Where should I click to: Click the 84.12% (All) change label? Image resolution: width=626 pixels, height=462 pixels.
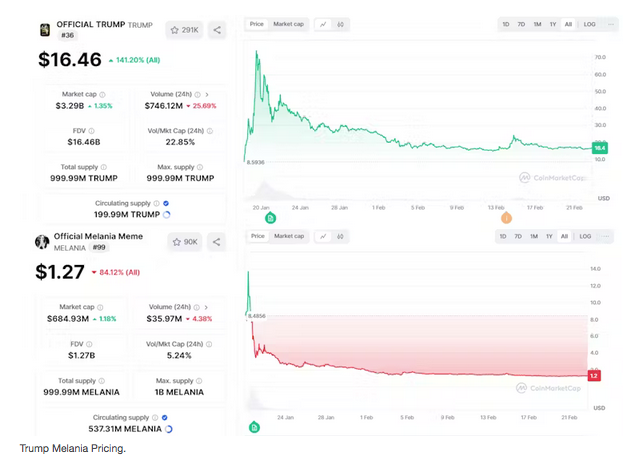pos(116,272)
